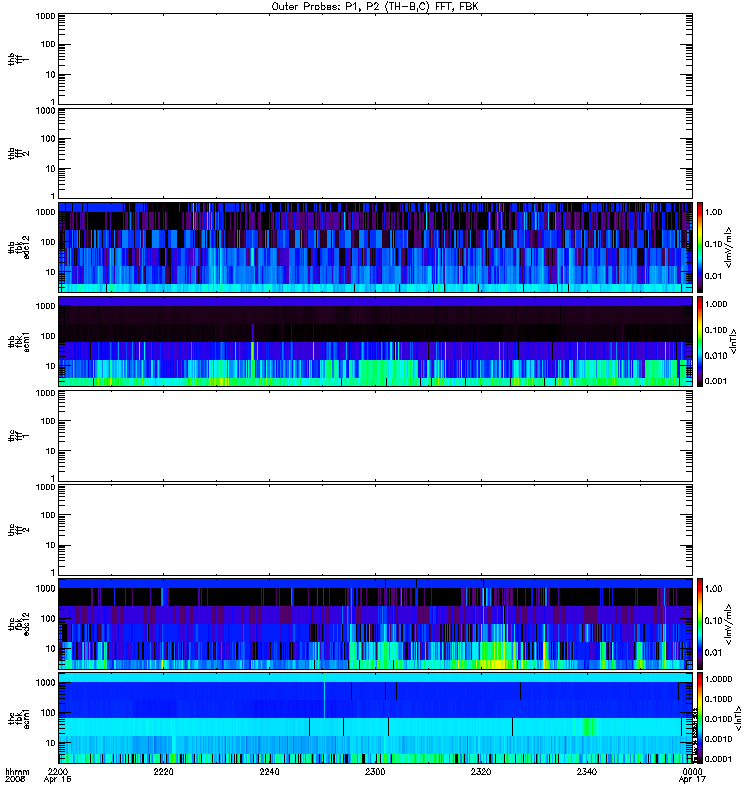Click the '2300' time axis label
The height and width of the screenshot is (800, 750).
pyautogui.click(x=375, y=771)
